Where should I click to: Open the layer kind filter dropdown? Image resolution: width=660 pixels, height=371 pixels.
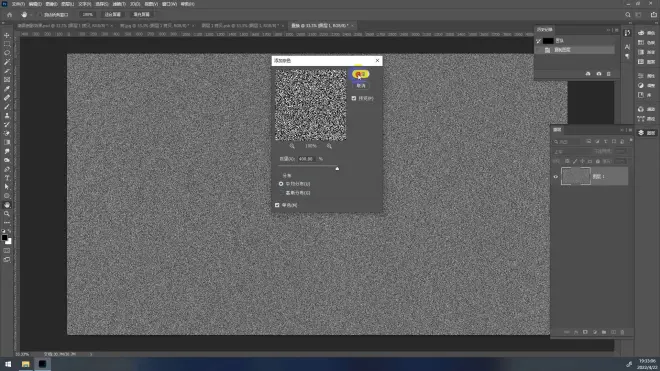(x=567, y=142)
